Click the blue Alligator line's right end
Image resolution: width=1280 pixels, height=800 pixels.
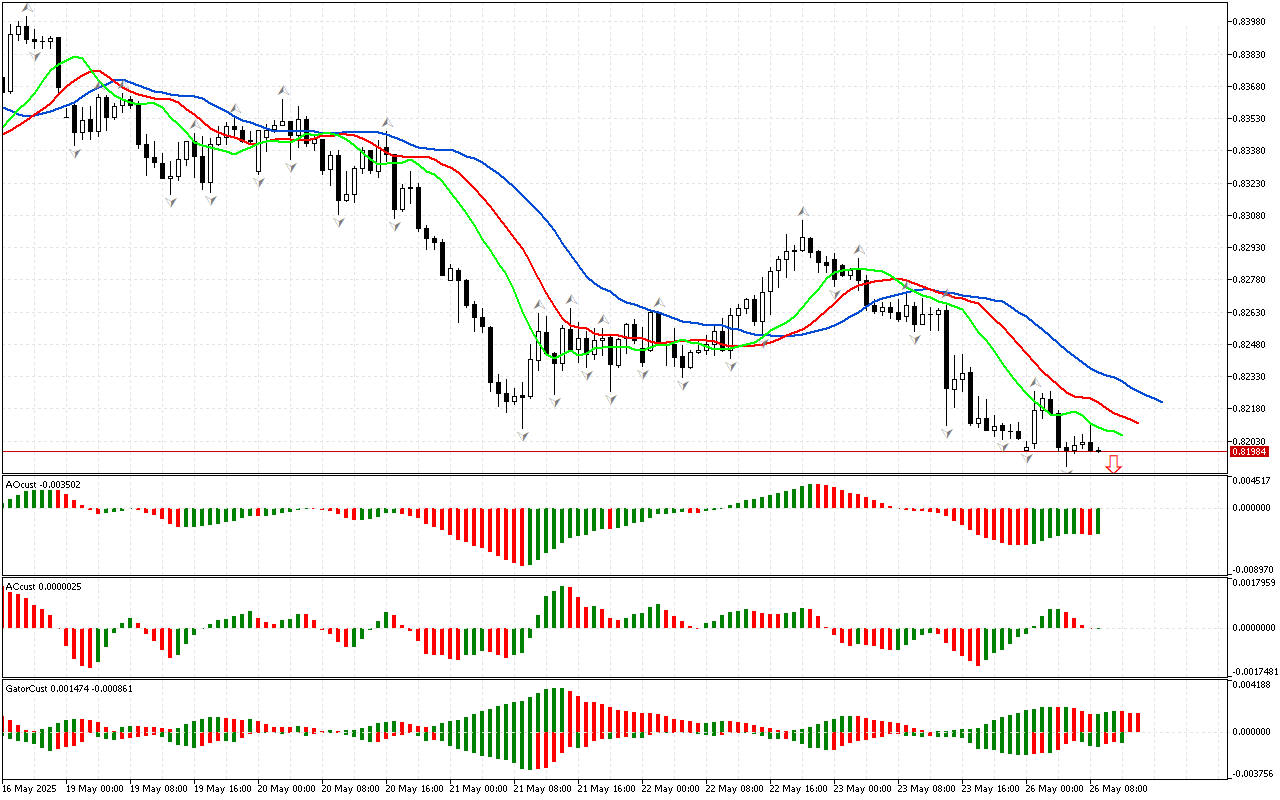(x=1160, y=401)
